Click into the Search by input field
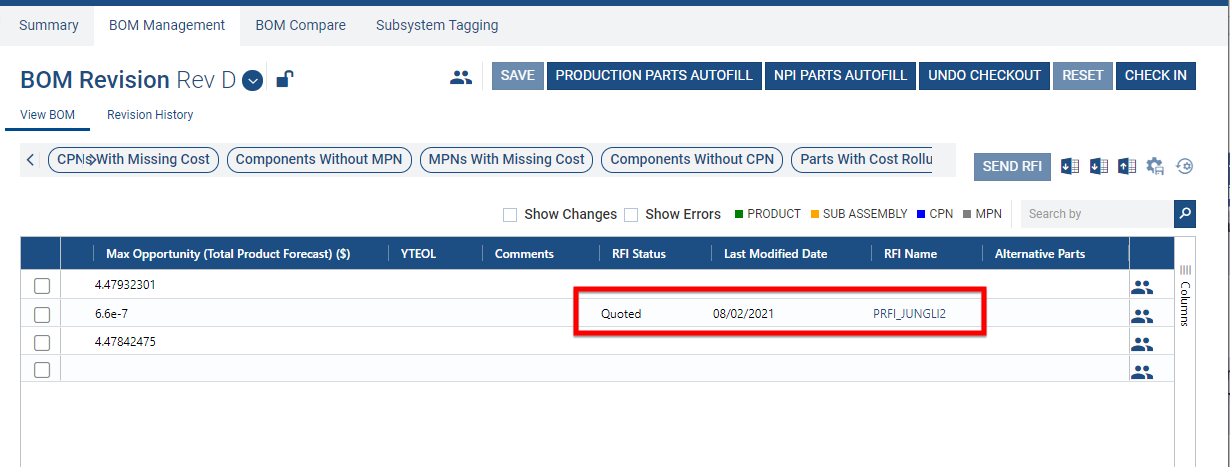 pos(1096,214)
